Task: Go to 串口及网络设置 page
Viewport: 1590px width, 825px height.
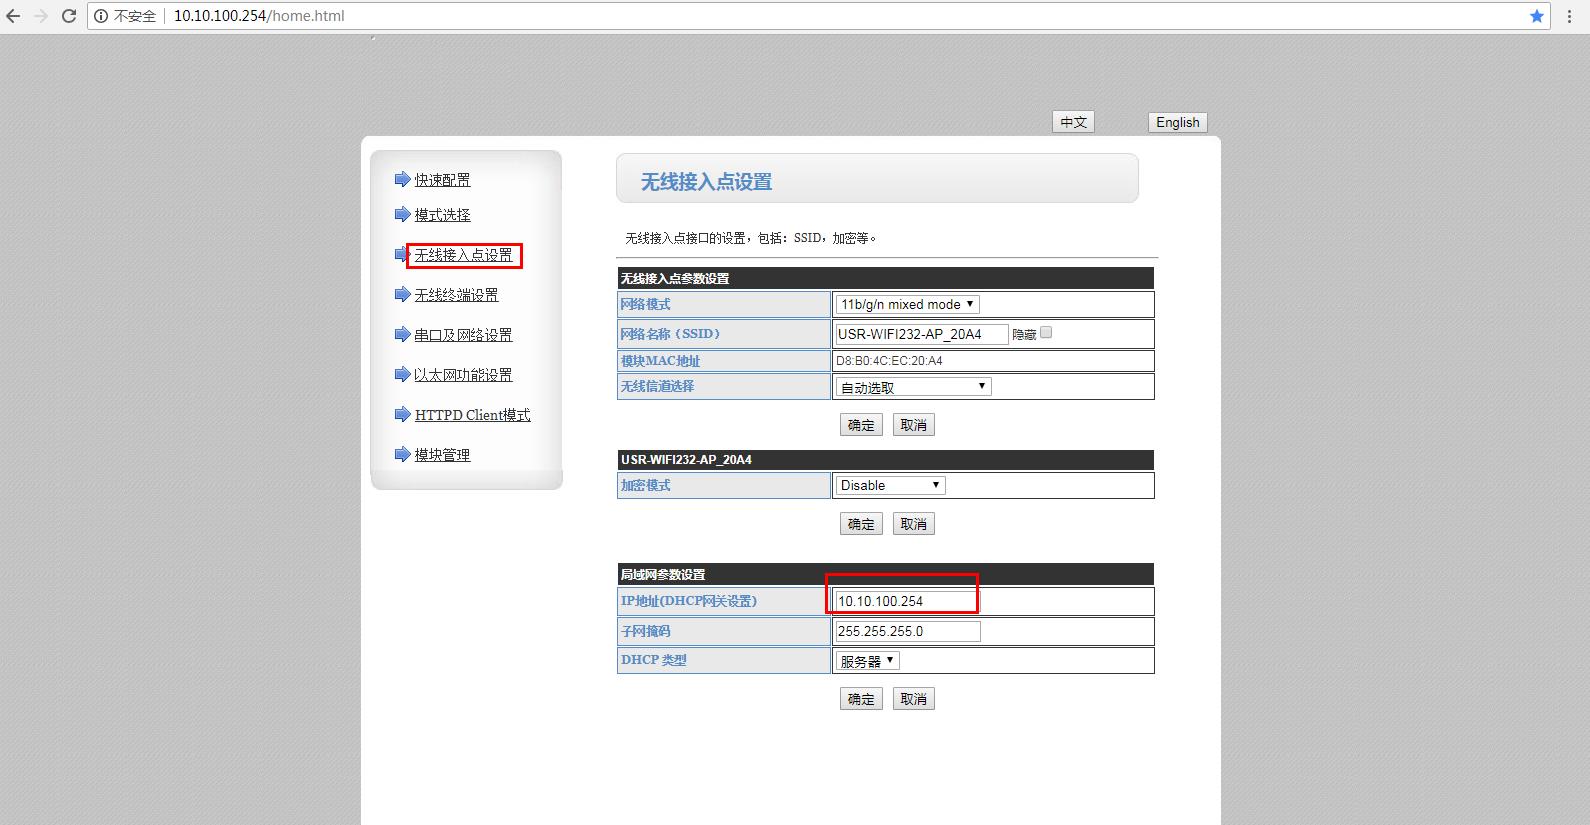Action: tap(463, 335)
